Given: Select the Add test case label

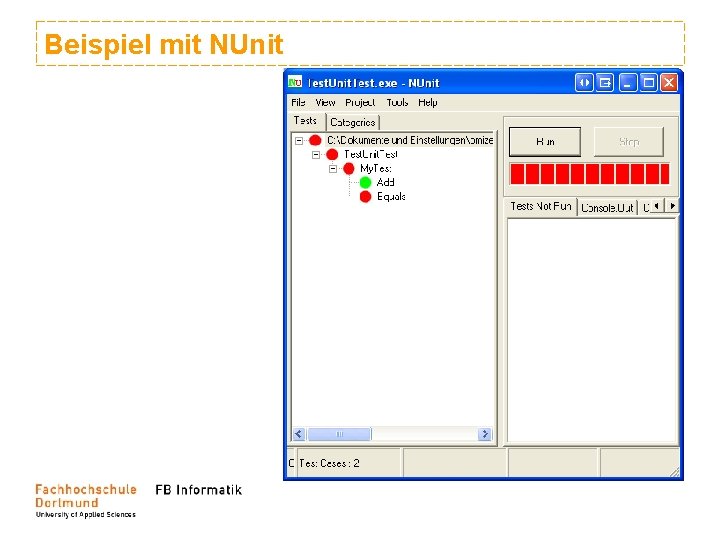Looking at the screenshot, I should pyautogui.click(x=385, y=183).
